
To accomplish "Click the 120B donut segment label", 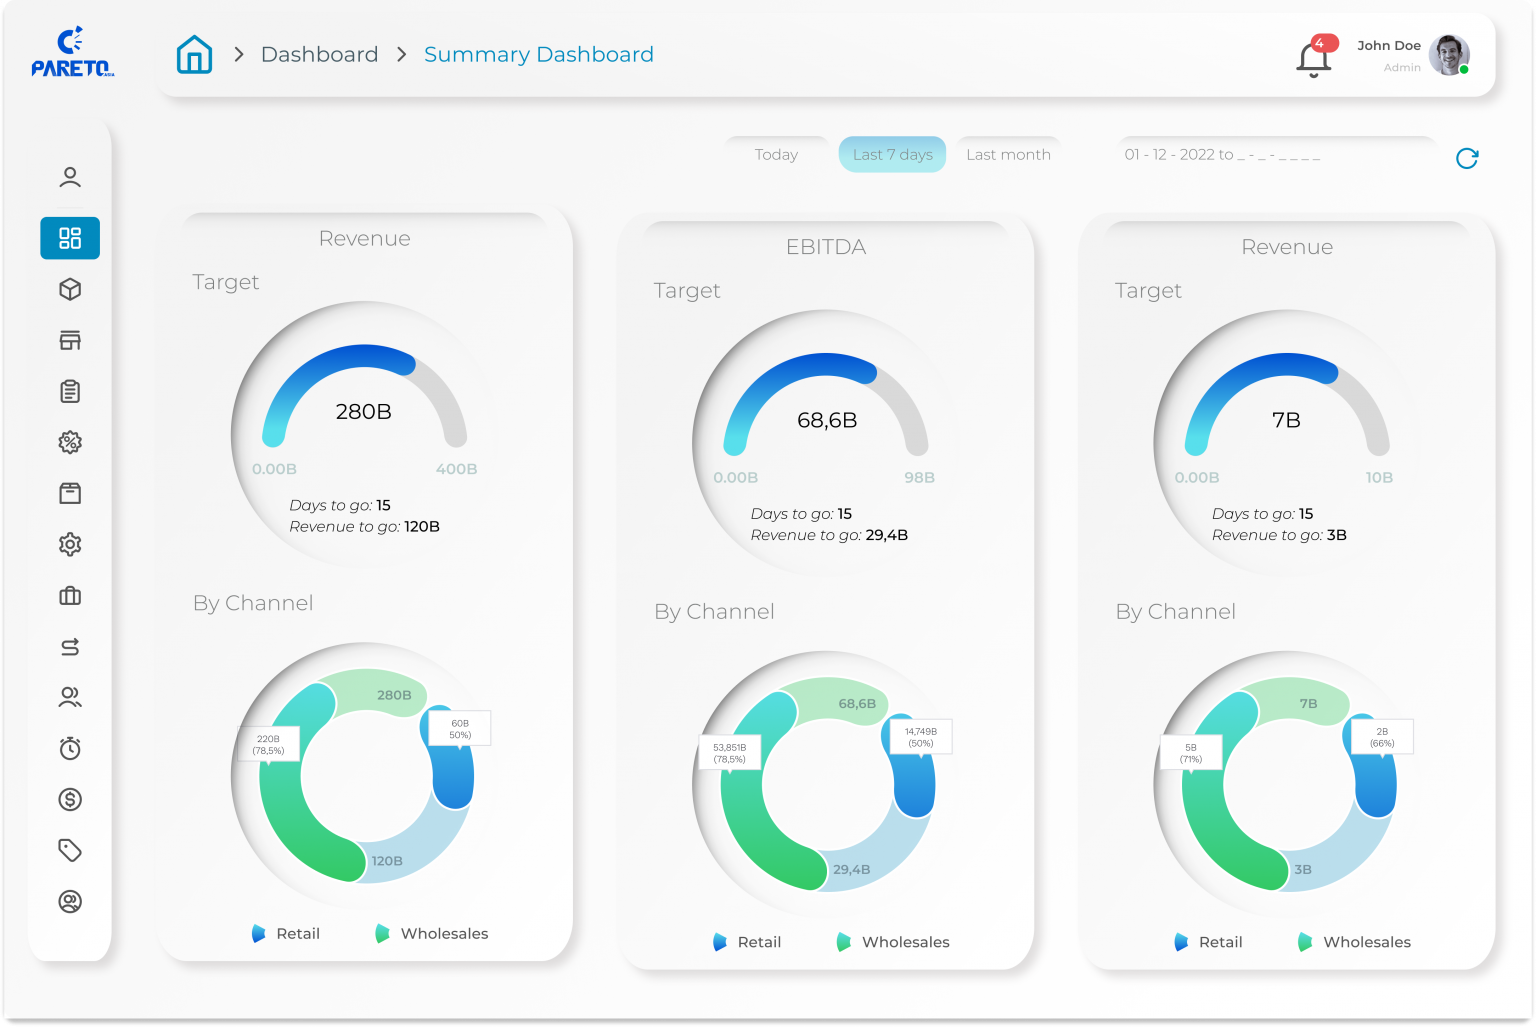I will pos(387,861).
